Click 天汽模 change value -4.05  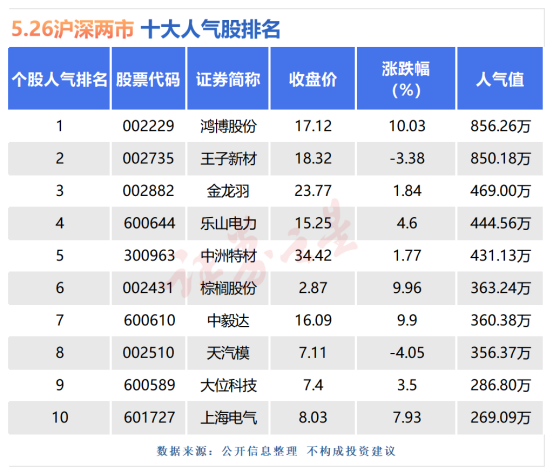pos(407,353)
